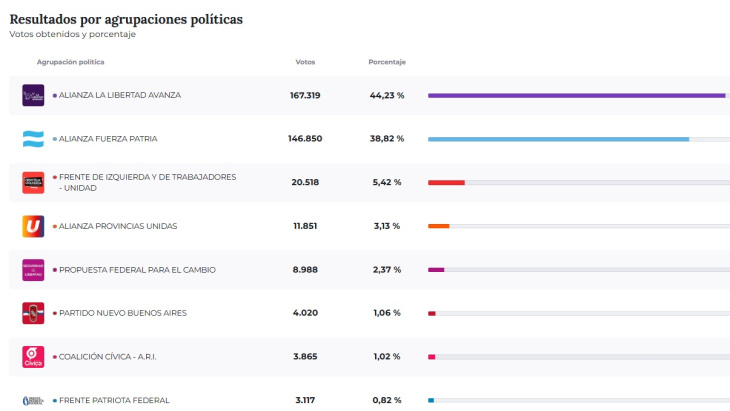730x411 pixels.
Task: Click the Frente de Izquierda party logo
Action: pos(33,182)
